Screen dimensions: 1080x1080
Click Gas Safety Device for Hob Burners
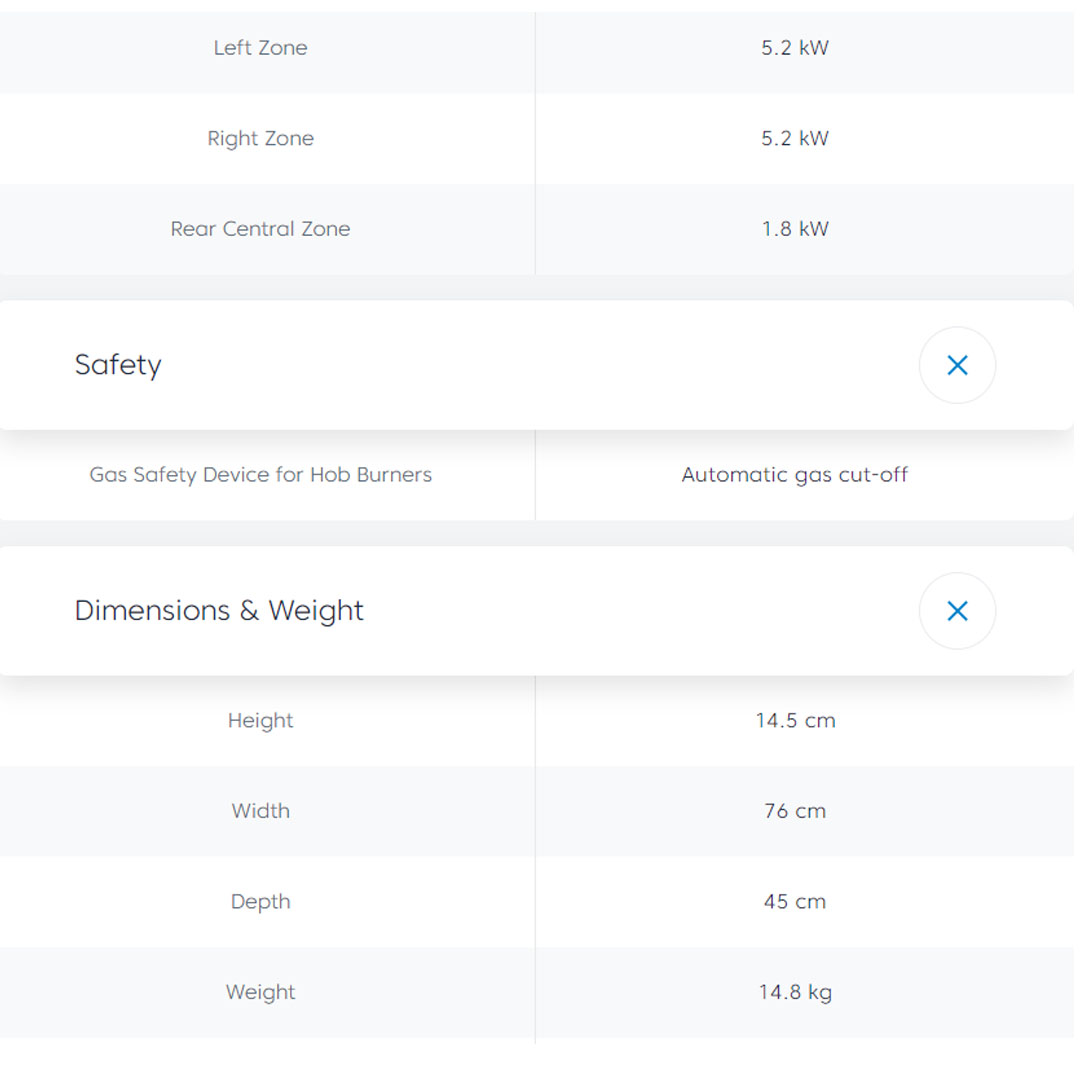[260, 475]
